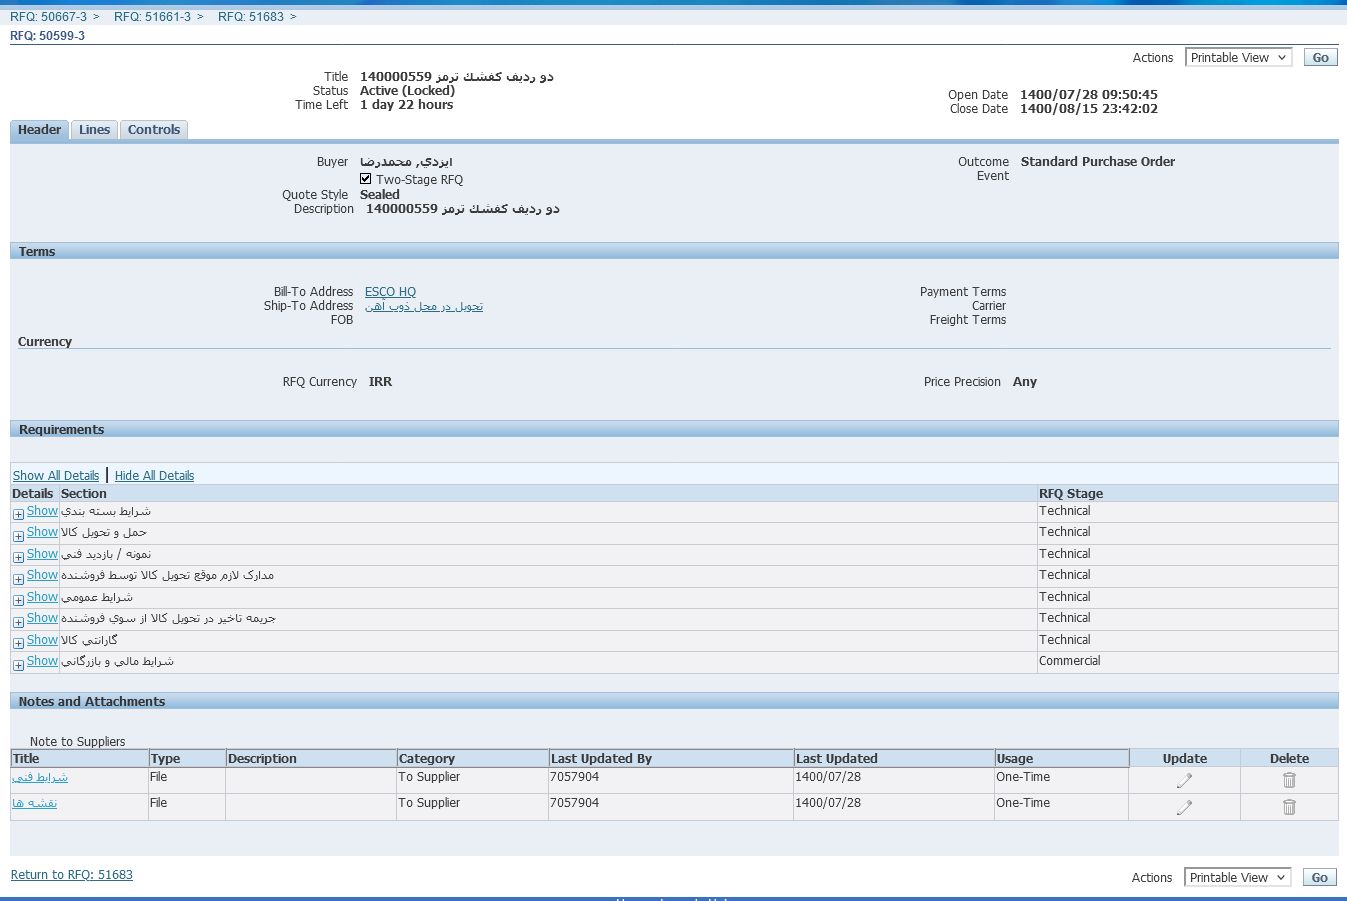Select the Standard Purchase Order outcome text
The height and width of the screenshot is (901, 1347).
(x=1098, y=162)
